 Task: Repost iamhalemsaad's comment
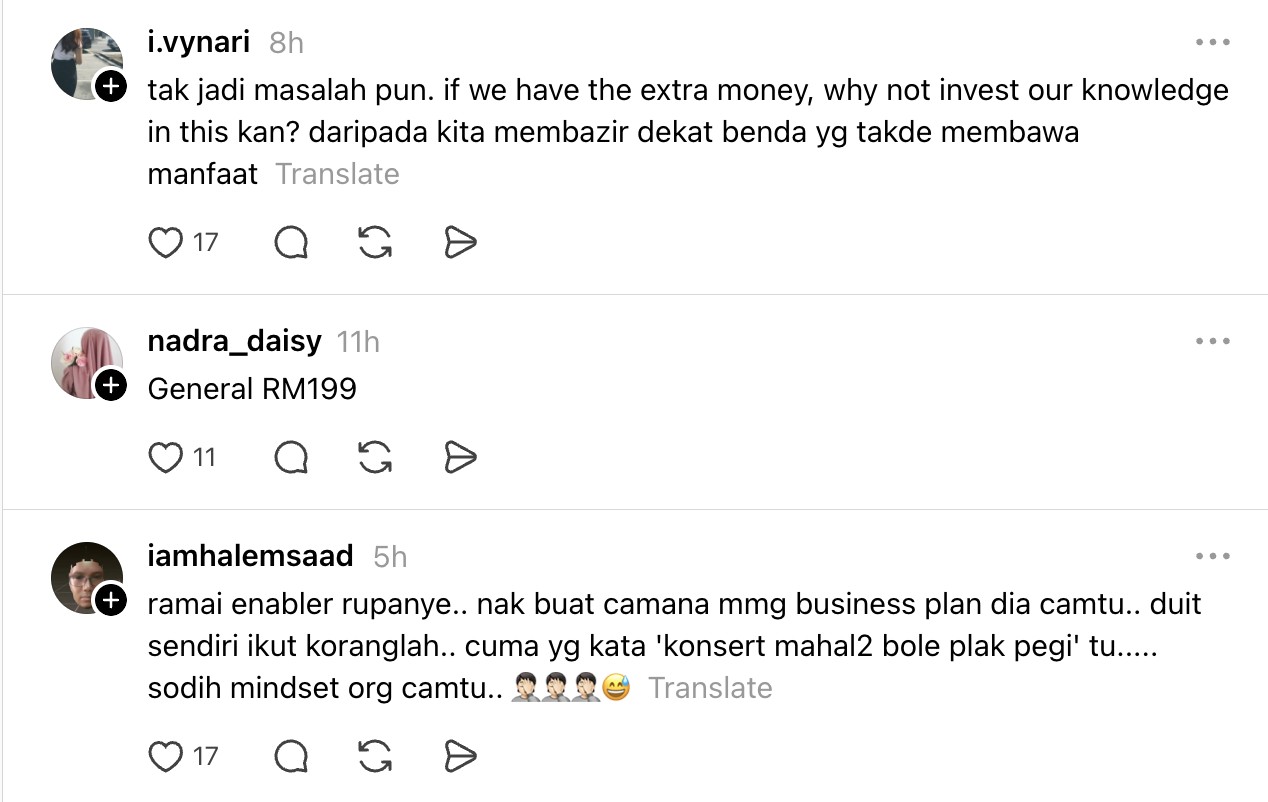375,757
